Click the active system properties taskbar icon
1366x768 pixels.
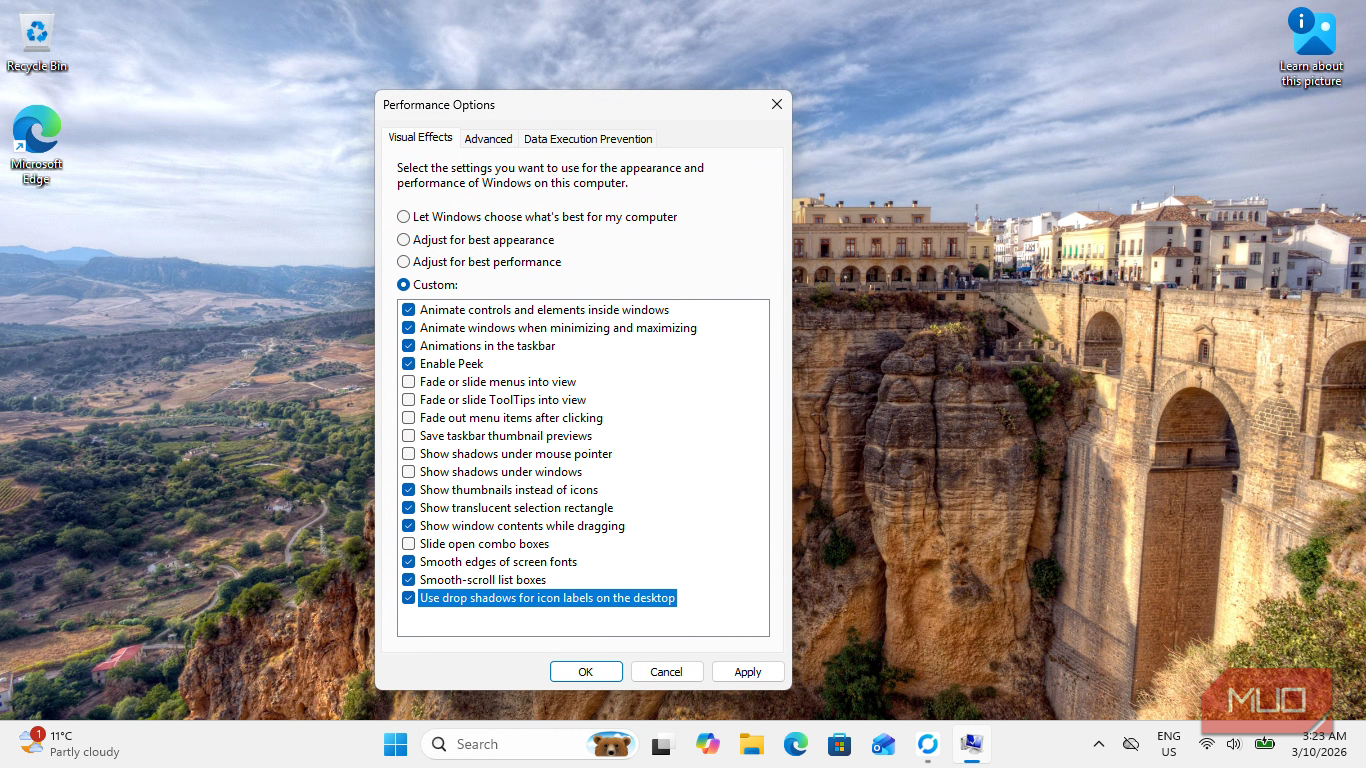pos(972,744)
